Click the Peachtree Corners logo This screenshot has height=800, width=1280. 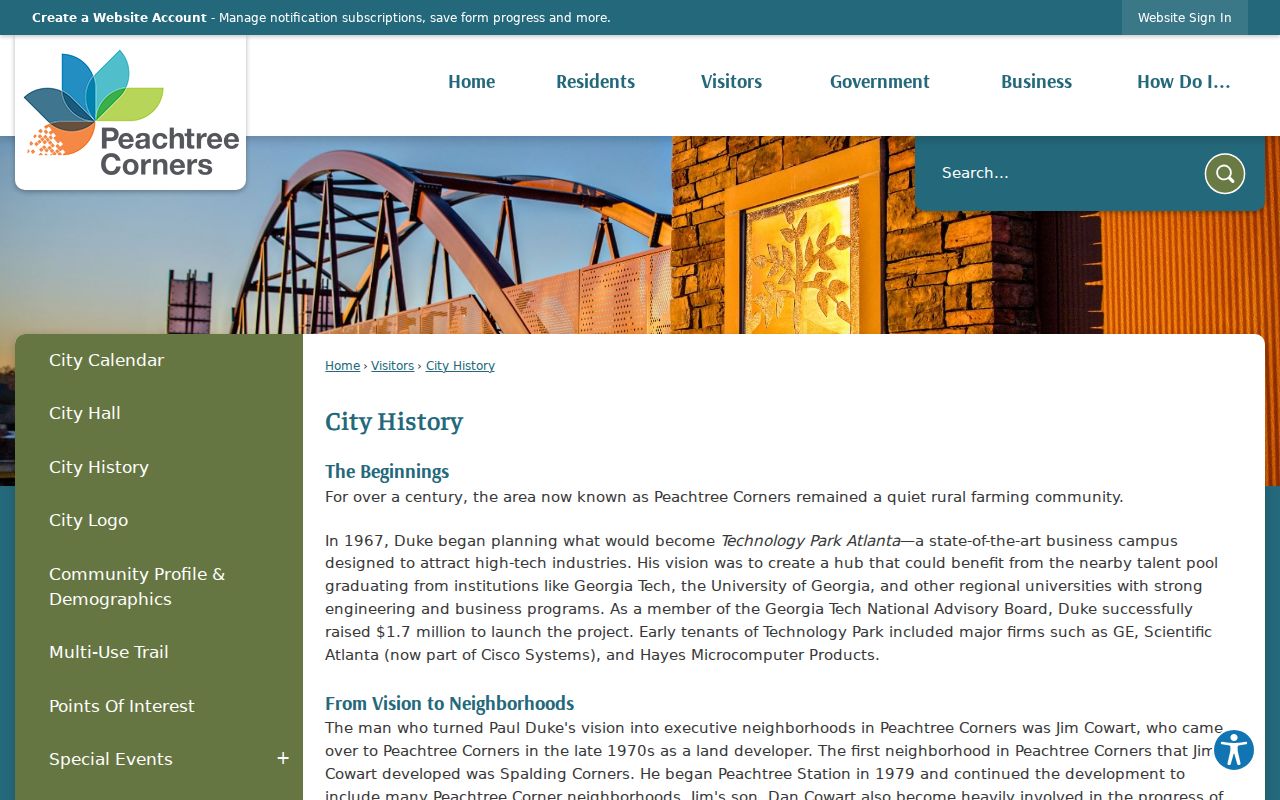(131, 114)
